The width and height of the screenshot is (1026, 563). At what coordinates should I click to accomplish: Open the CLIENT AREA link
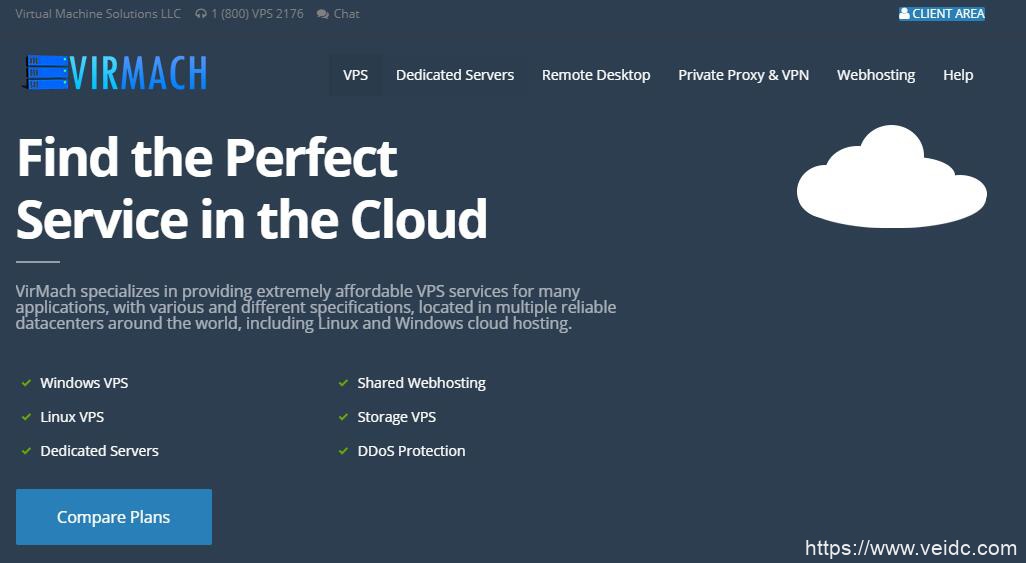tap(948, 14)
